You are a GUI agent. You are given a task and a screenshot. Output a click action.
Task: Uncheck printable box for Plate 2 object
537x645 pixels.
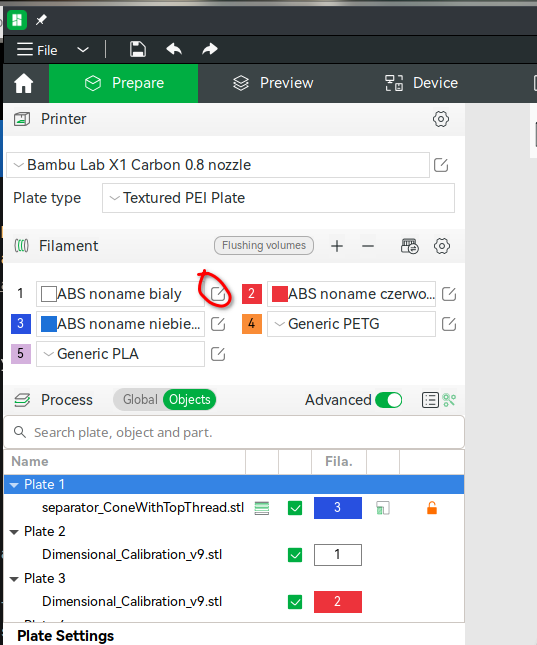click(295, 555)
